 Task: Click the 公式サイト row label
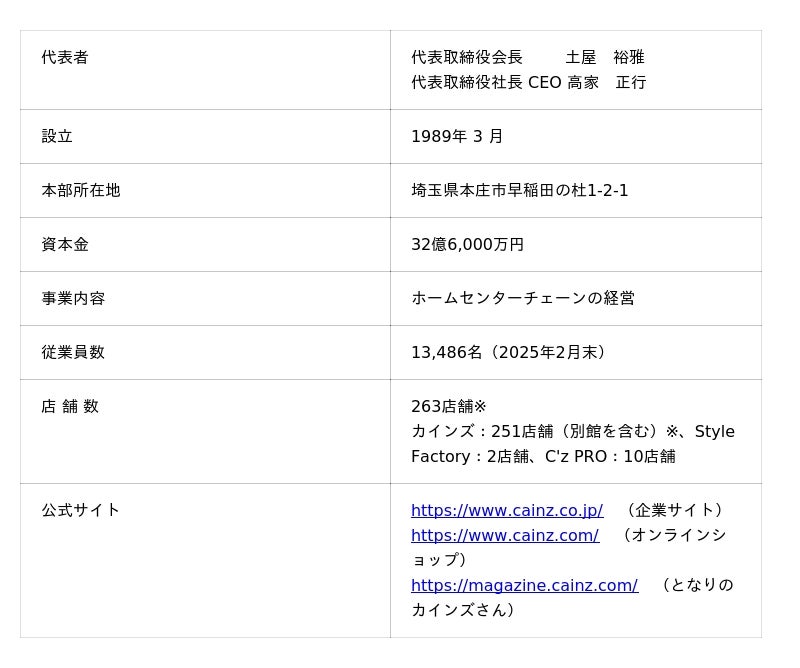pyautogui.click(x=81, y=510)
